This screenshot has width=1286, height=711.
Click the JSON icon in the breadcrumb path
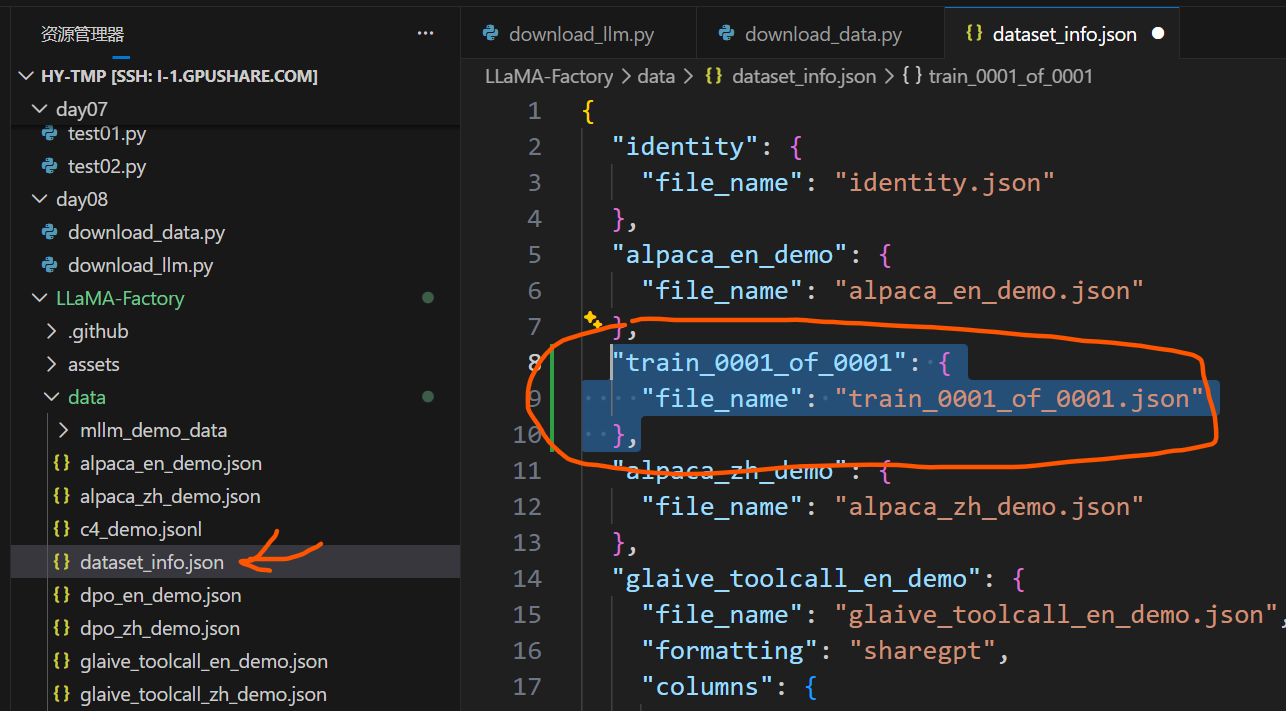(x=714, y=76)
